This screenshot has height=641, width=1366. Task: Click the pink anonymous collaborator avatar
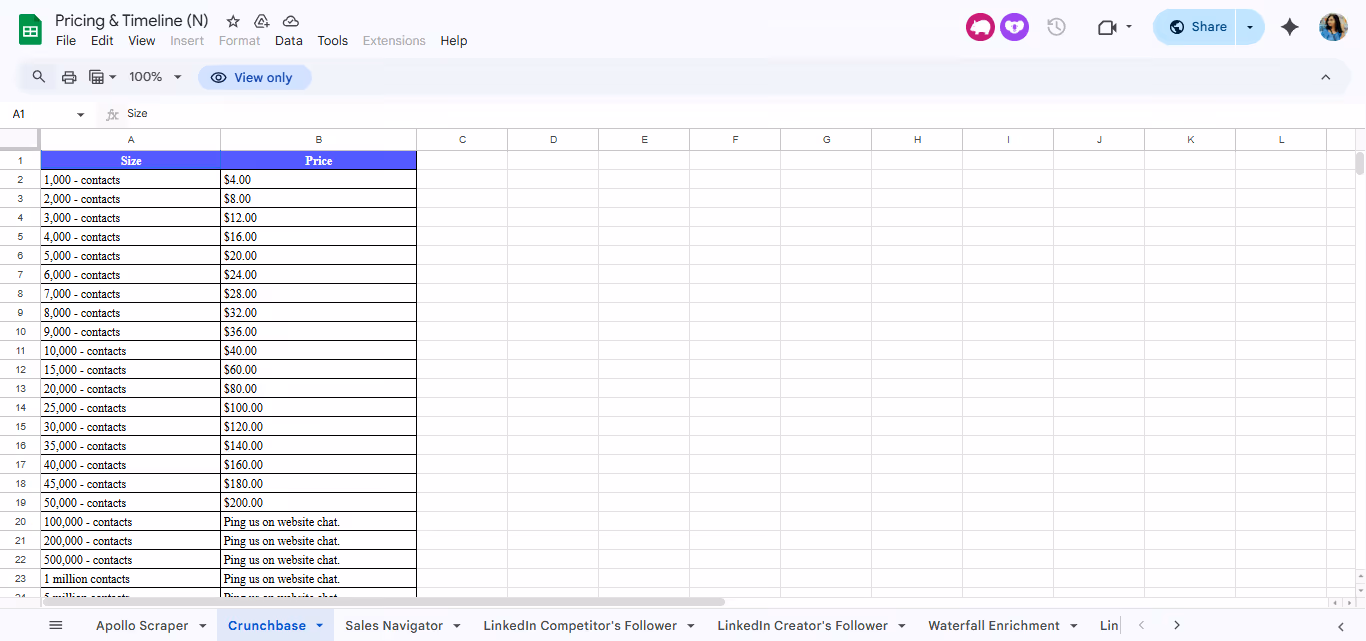click(x=980, y=27)
